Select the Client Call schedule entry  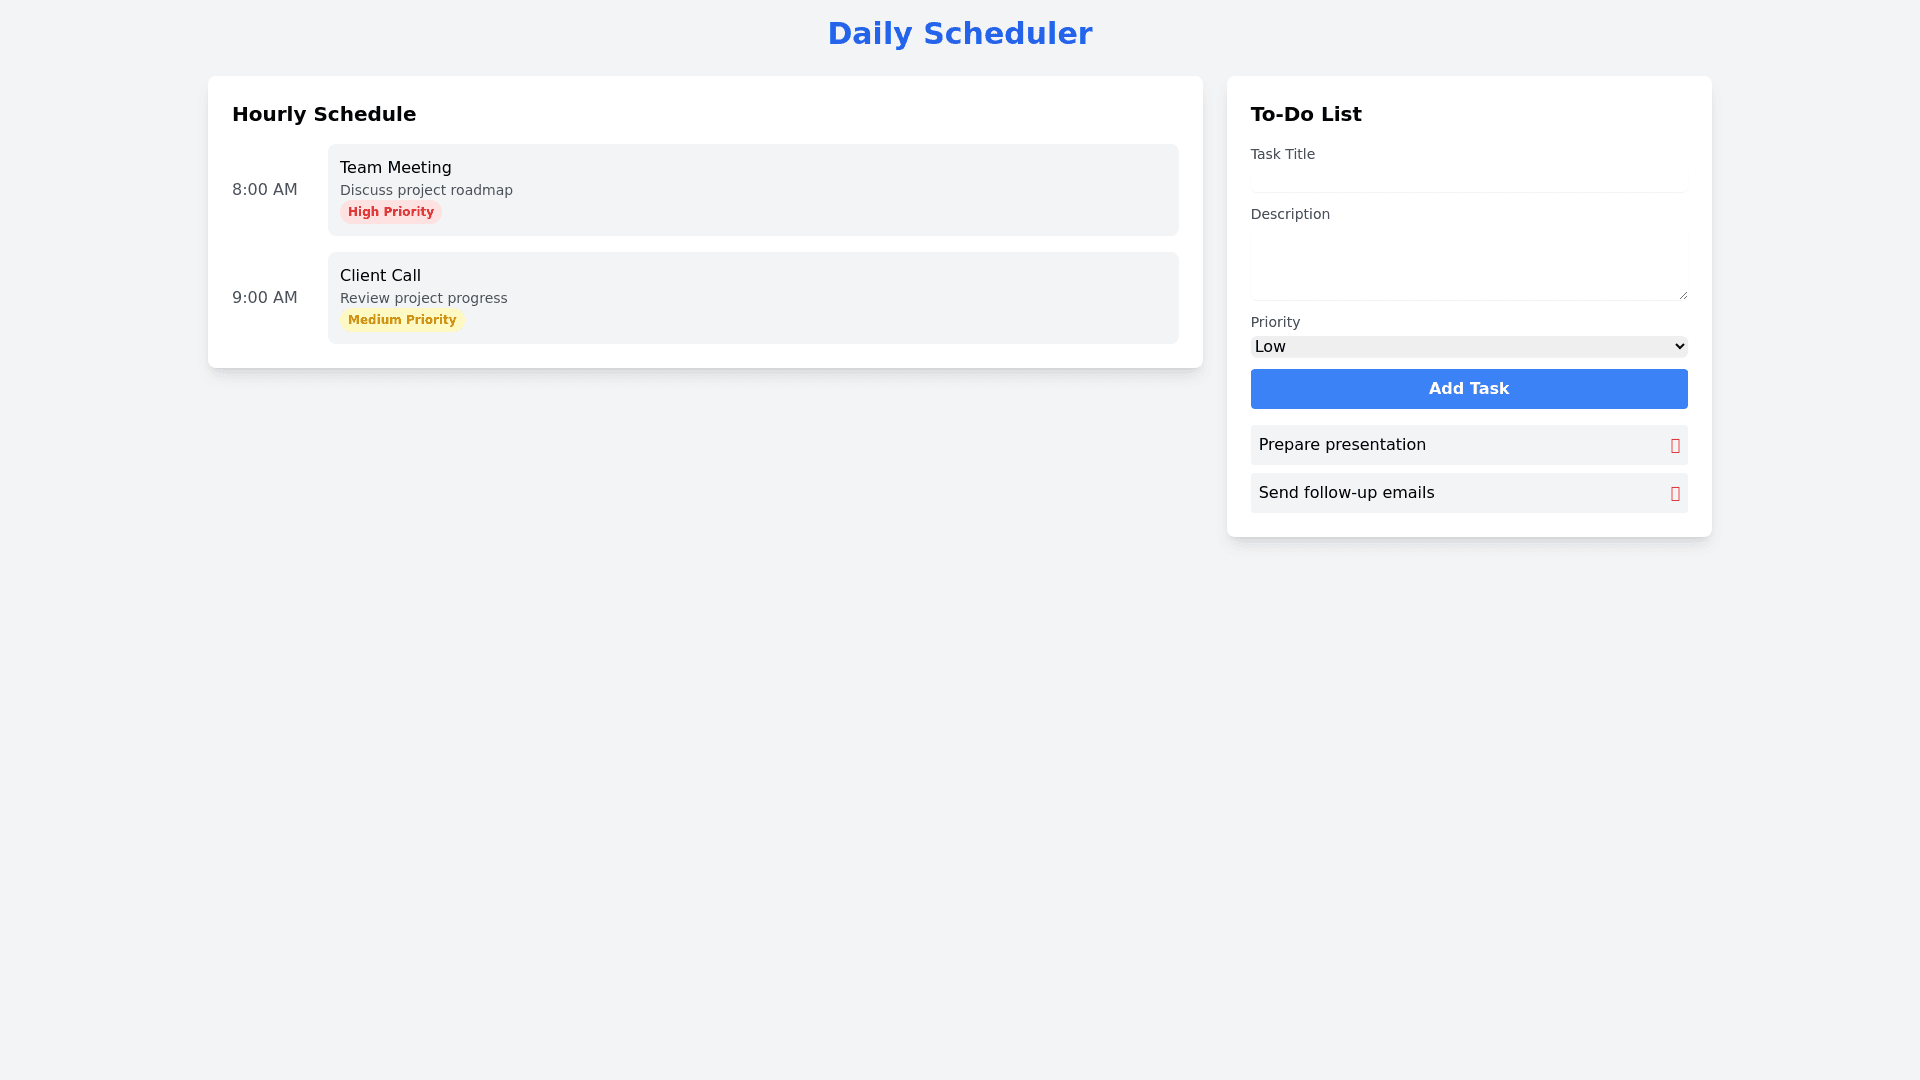click(x=752, y=298)
